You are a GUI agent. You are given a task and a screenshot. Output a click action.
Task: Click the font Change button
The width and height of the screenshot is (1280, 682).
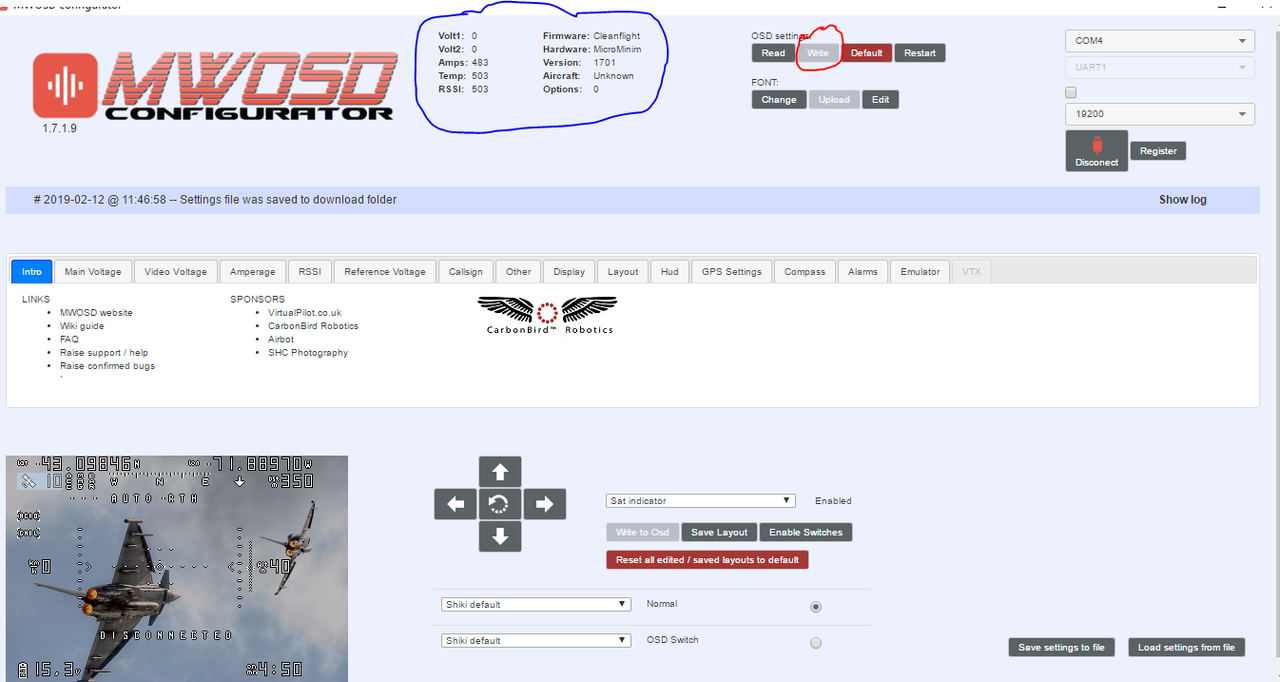(x=779, y=99)
